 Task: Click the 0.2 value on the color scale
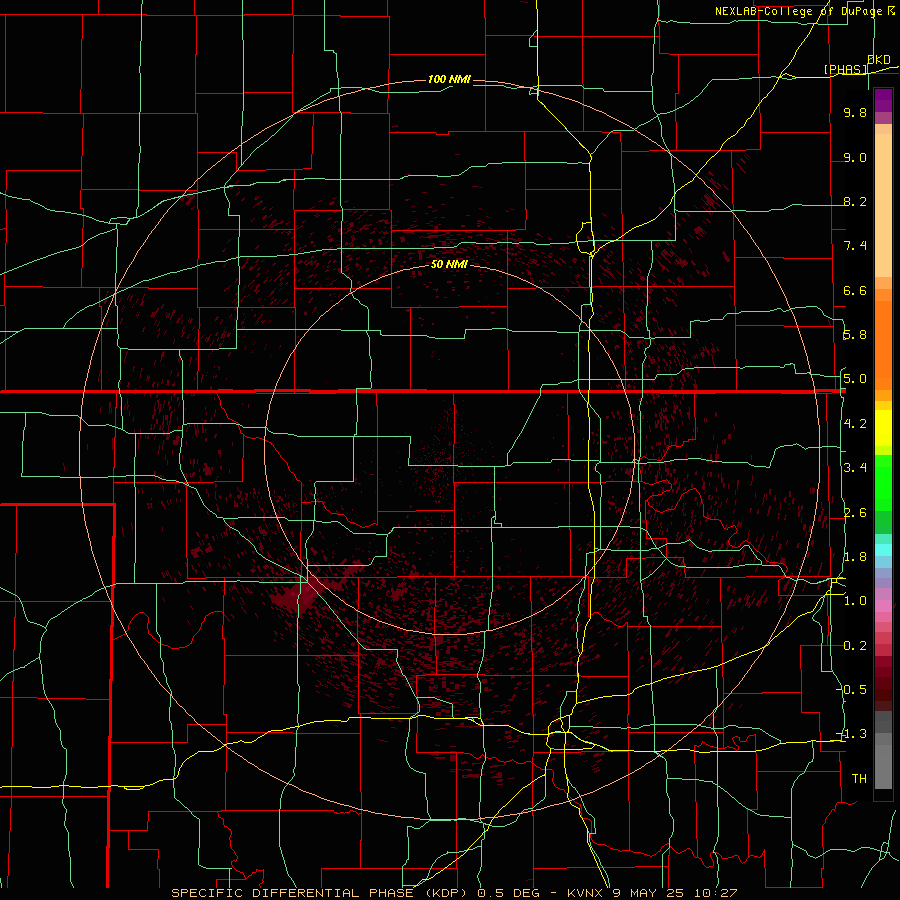(x=855, y=646)
